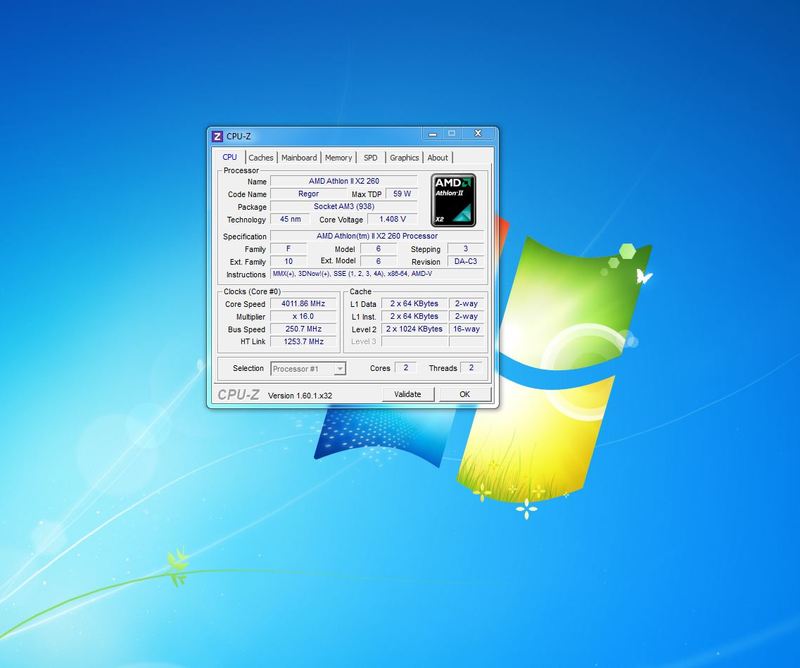Switch to the CPU tab
The width and height of the screenshot is (800, 668).
(230, 157)
